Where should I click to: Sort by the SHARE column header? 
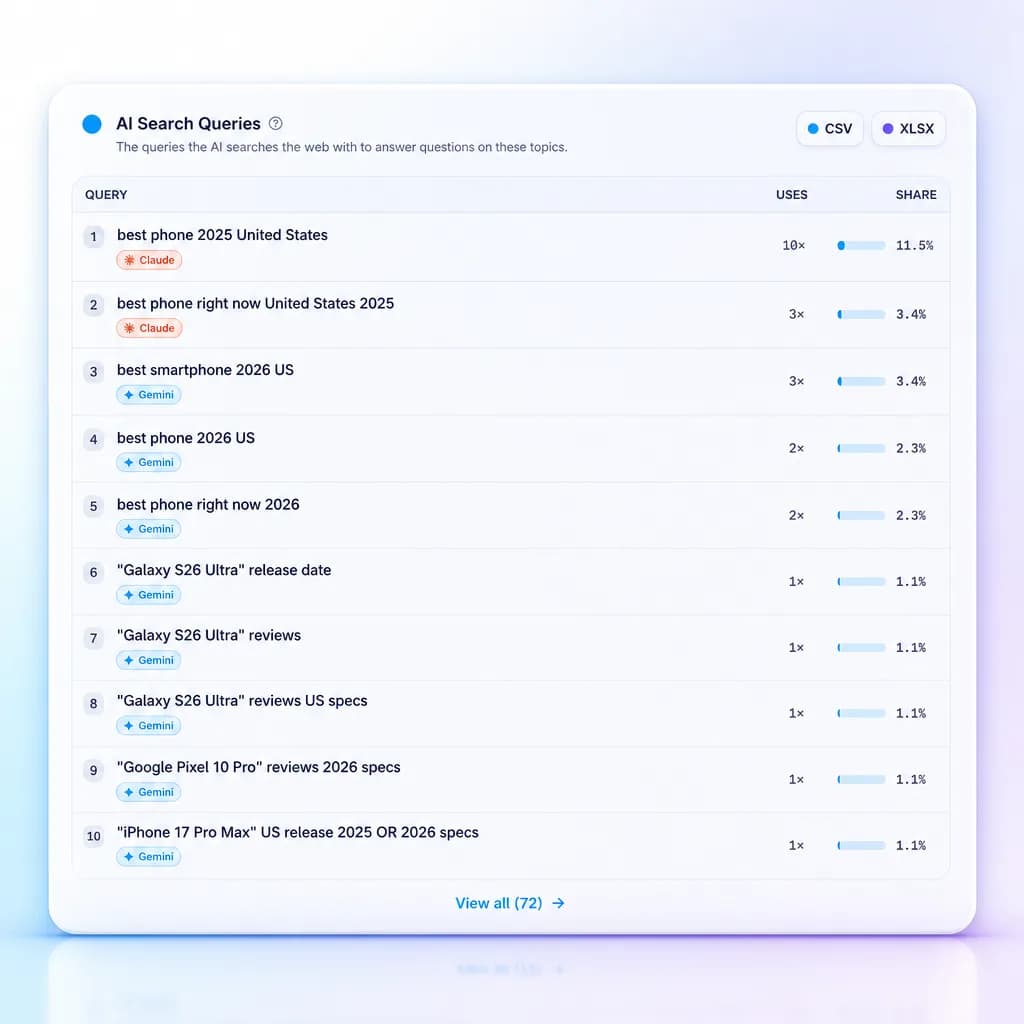[916, 195]
